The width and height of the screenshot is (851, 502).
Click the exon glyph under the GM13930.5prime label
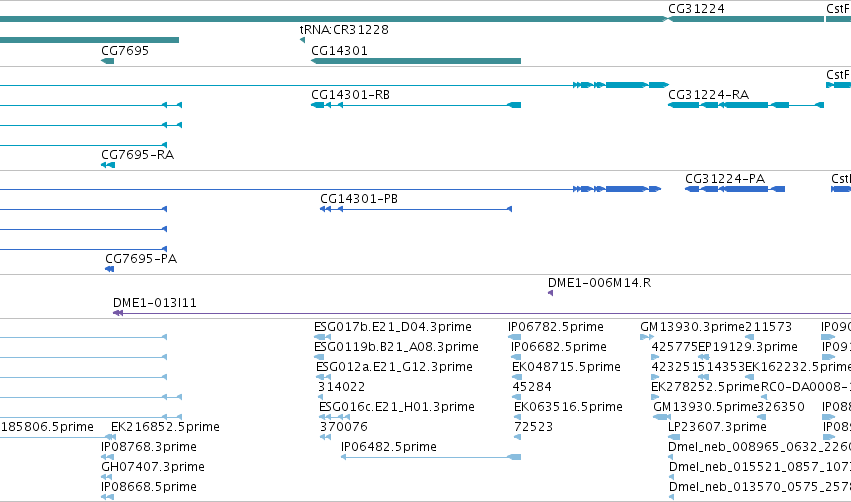[662, 417]
